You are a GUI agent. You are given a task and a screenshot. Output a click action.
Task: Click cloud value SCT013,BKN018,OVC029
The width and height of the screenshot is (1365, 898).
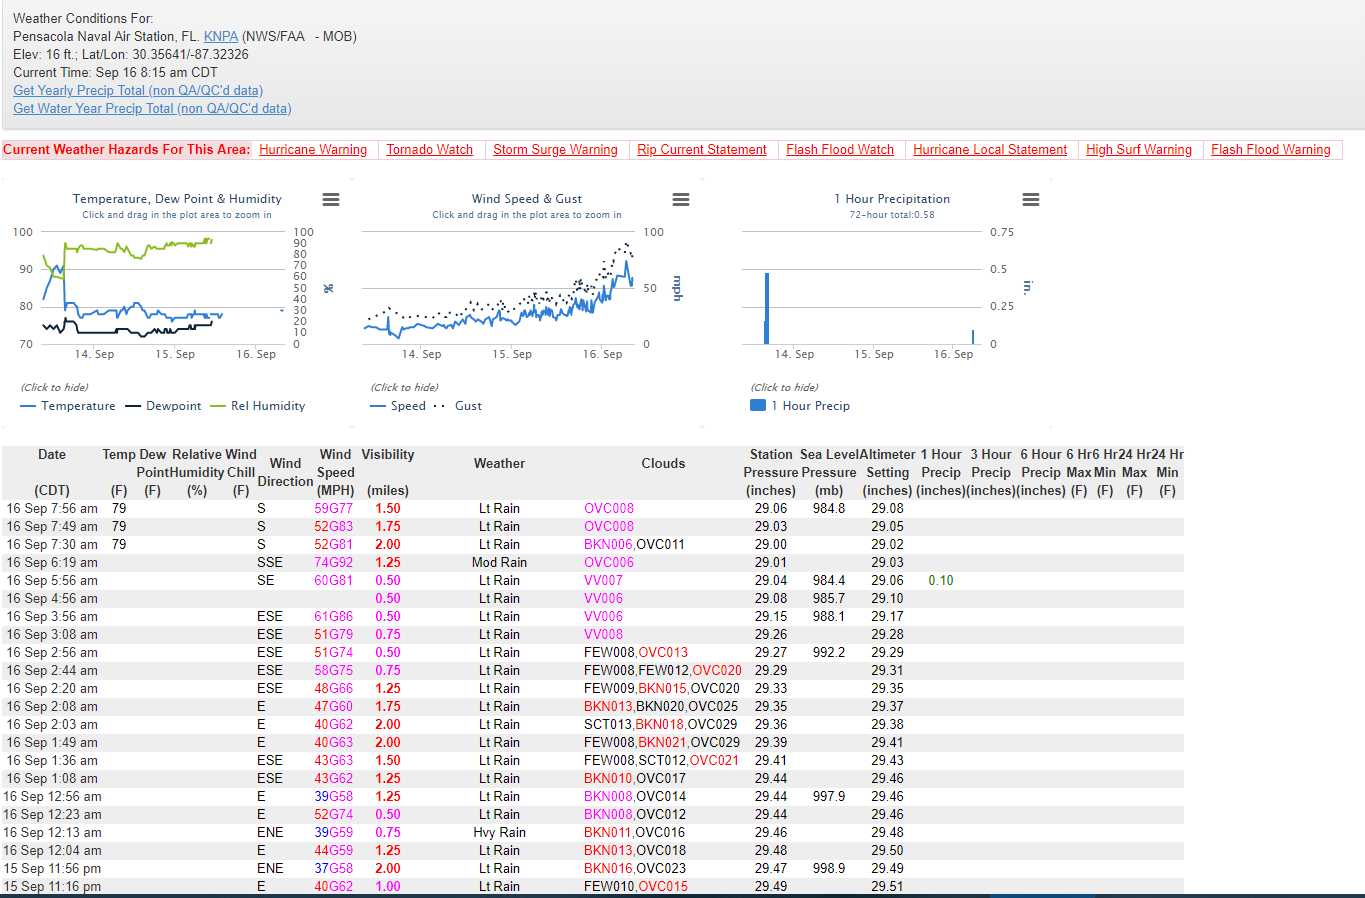pyautogui.click(x=661, y=724)
